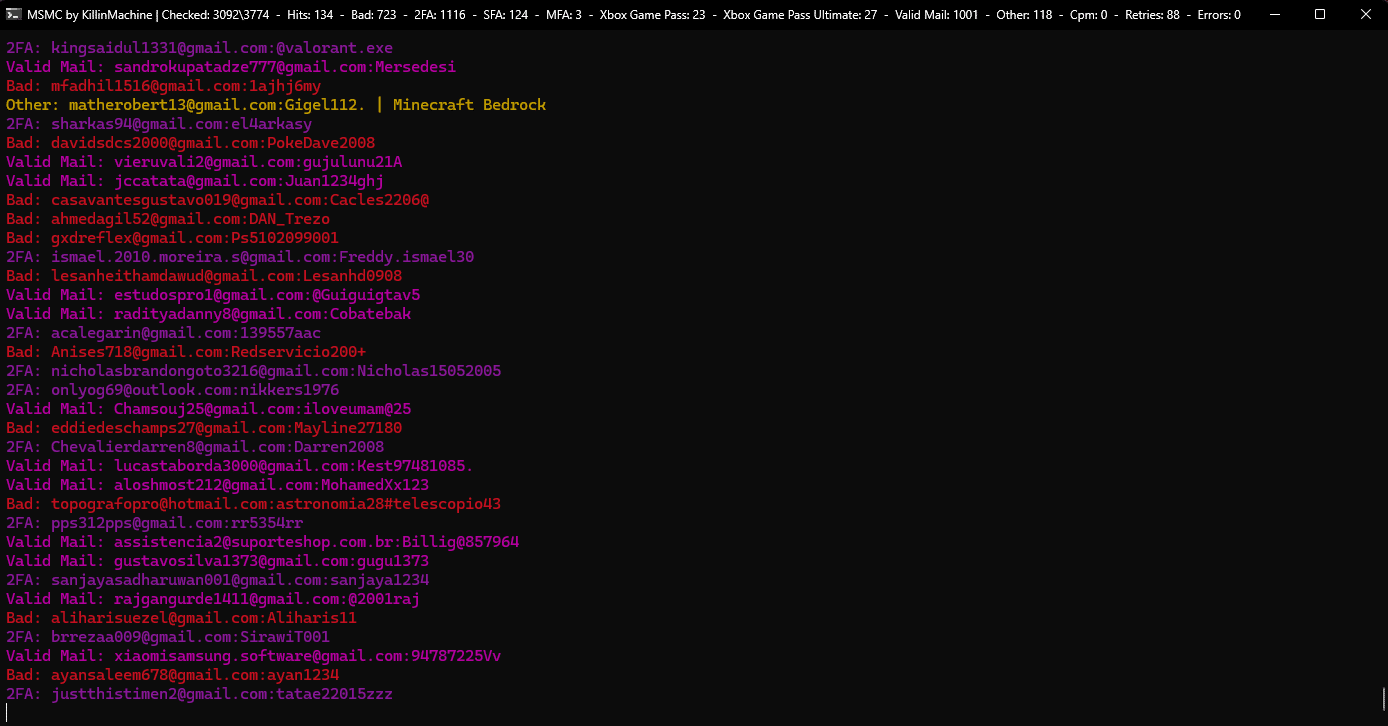Image resolution: width=1388 pixels, height=726 pixels.
Task: Minimize the MSMC console window
Action: (1273, 14)
